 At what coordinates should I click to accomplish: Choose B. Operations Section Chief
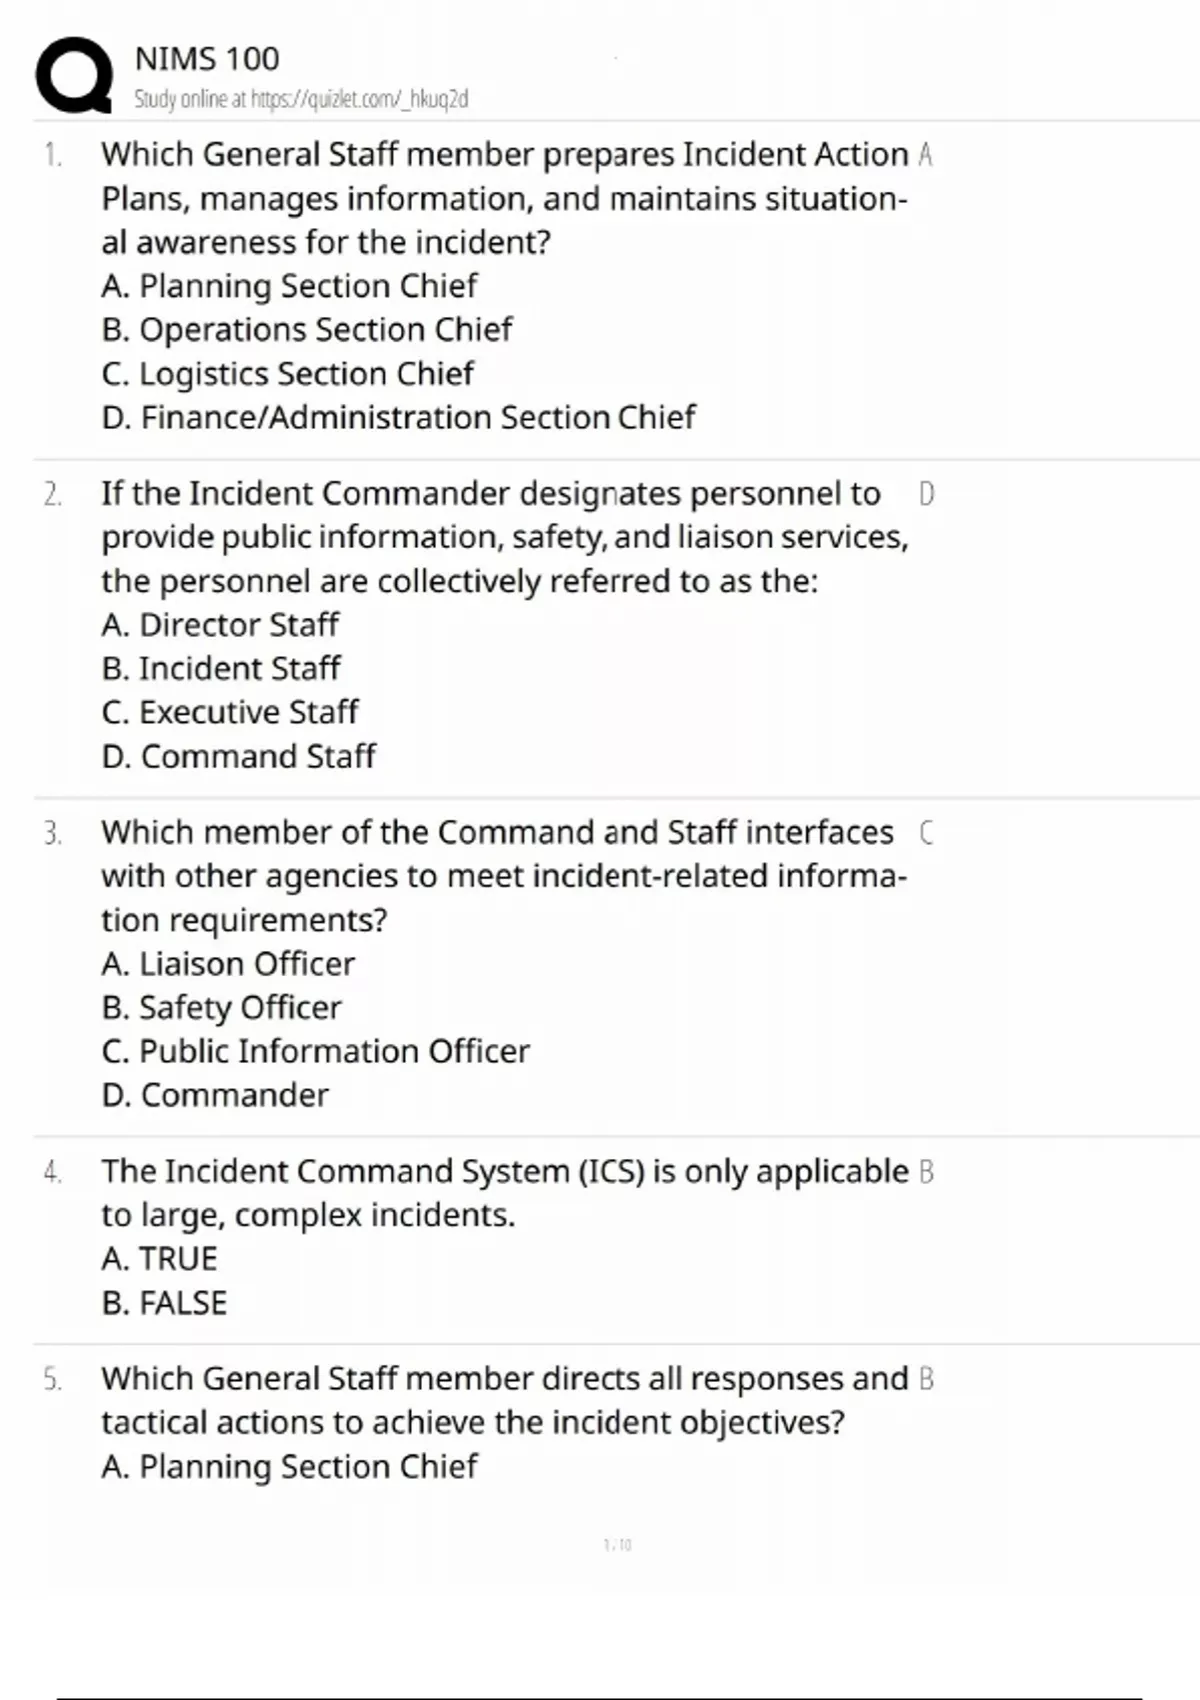coord(306,330)
